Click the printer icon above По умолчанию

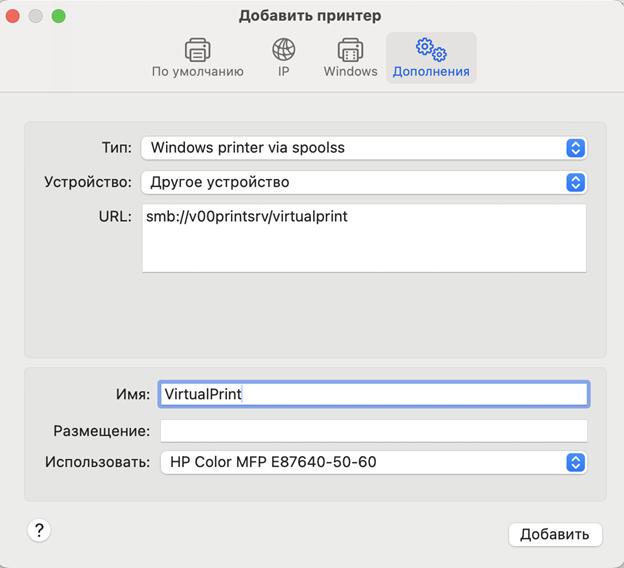click(197, 49)
